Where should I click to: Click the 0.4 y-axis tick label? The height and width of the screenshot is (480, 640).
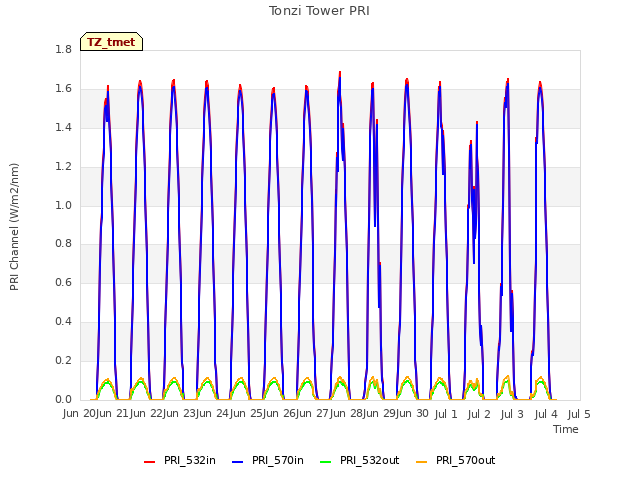pos(63,322)
